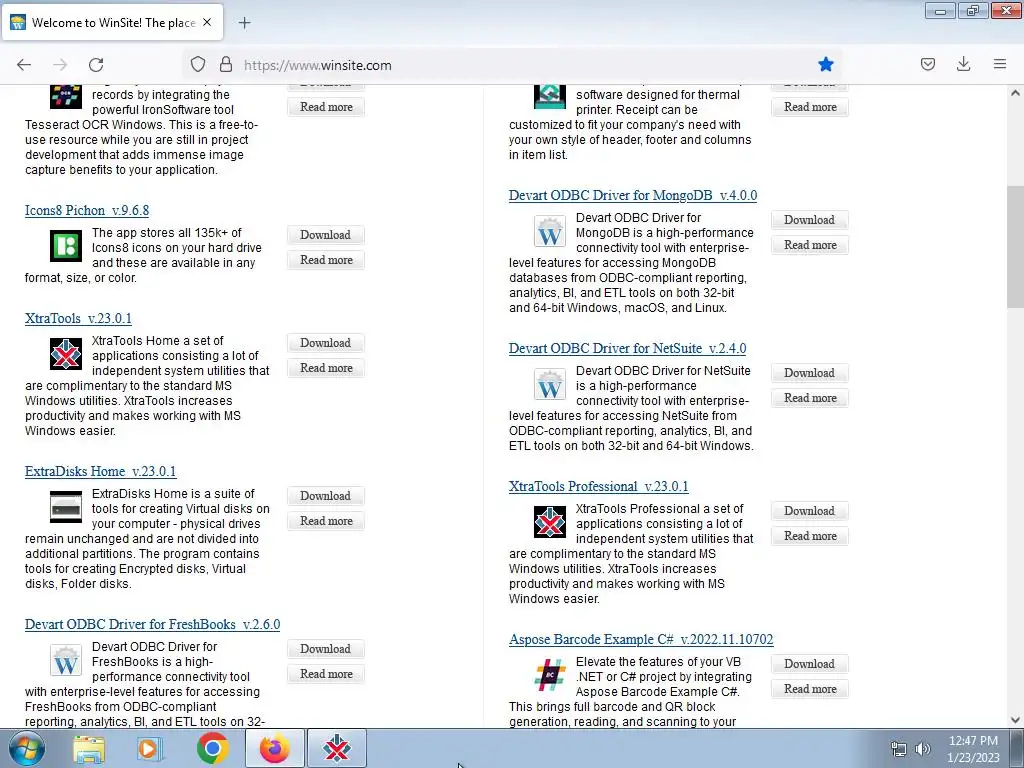The height and width of the screenshot is (768, 1024).
Task: Click the page scrollbar down arrow
Action: point(1015,720)
